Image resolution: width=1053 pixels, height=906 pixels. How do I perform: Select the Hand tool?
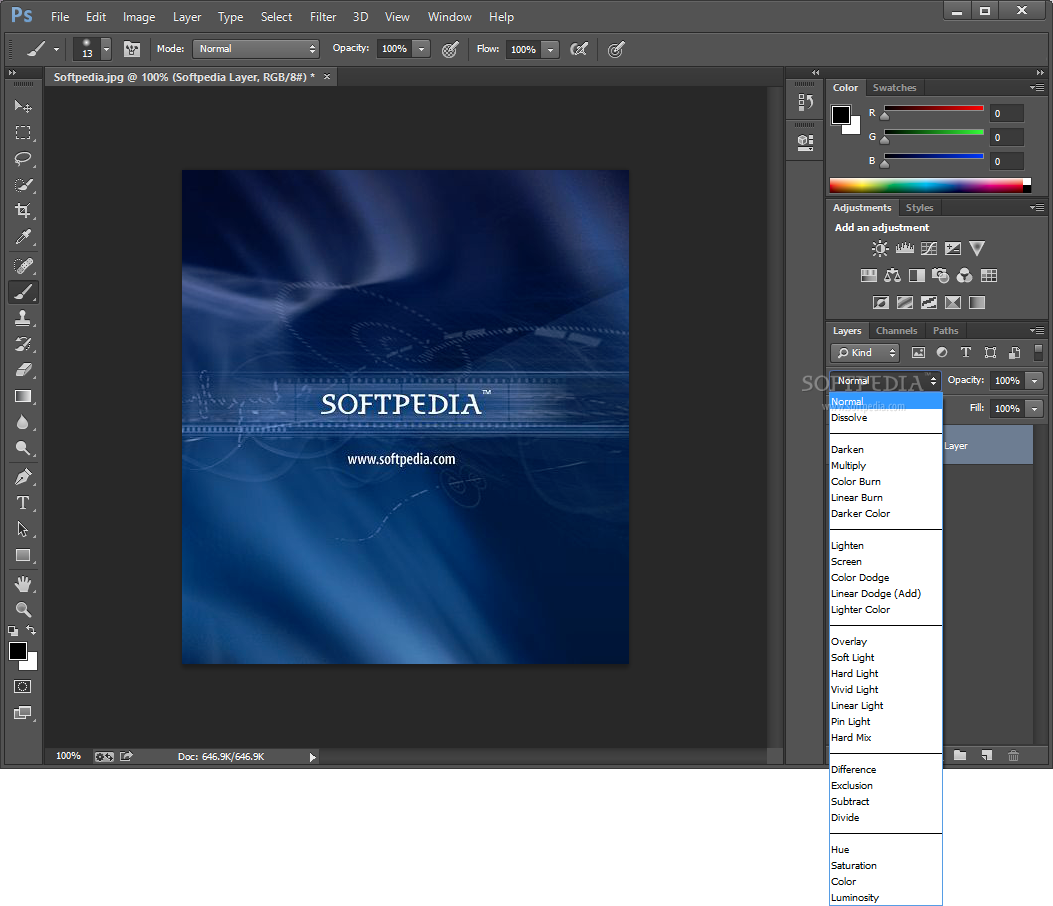[23, 584]
